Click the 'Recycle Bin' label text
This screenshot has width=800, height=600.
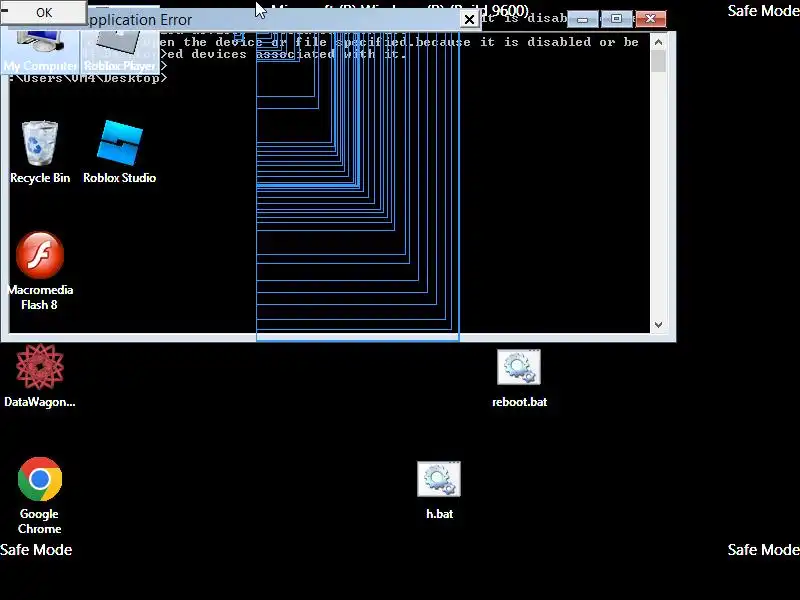(40, 178)
